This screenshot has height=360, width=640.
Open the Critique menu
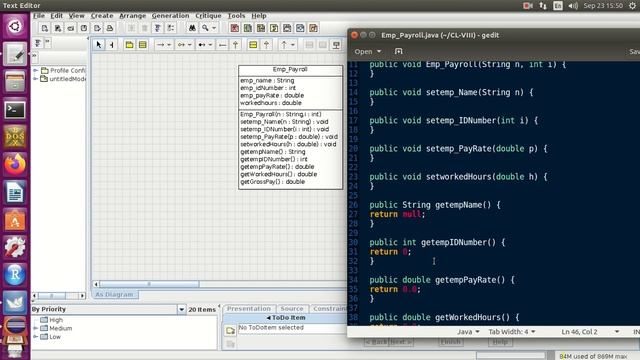(208, 16)
